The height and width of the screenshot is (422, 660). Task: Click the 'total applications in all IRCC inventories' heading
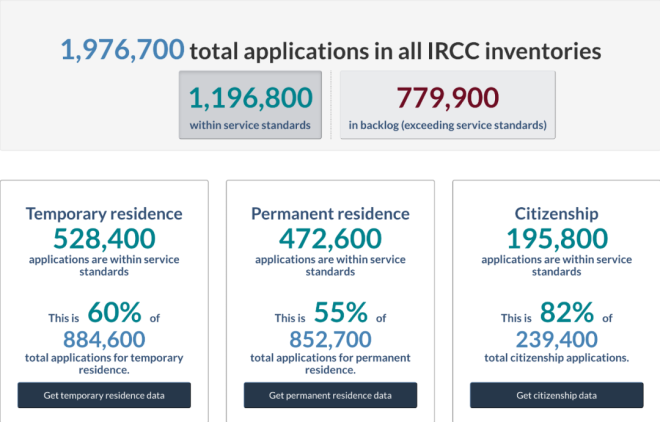click(395, 50)
